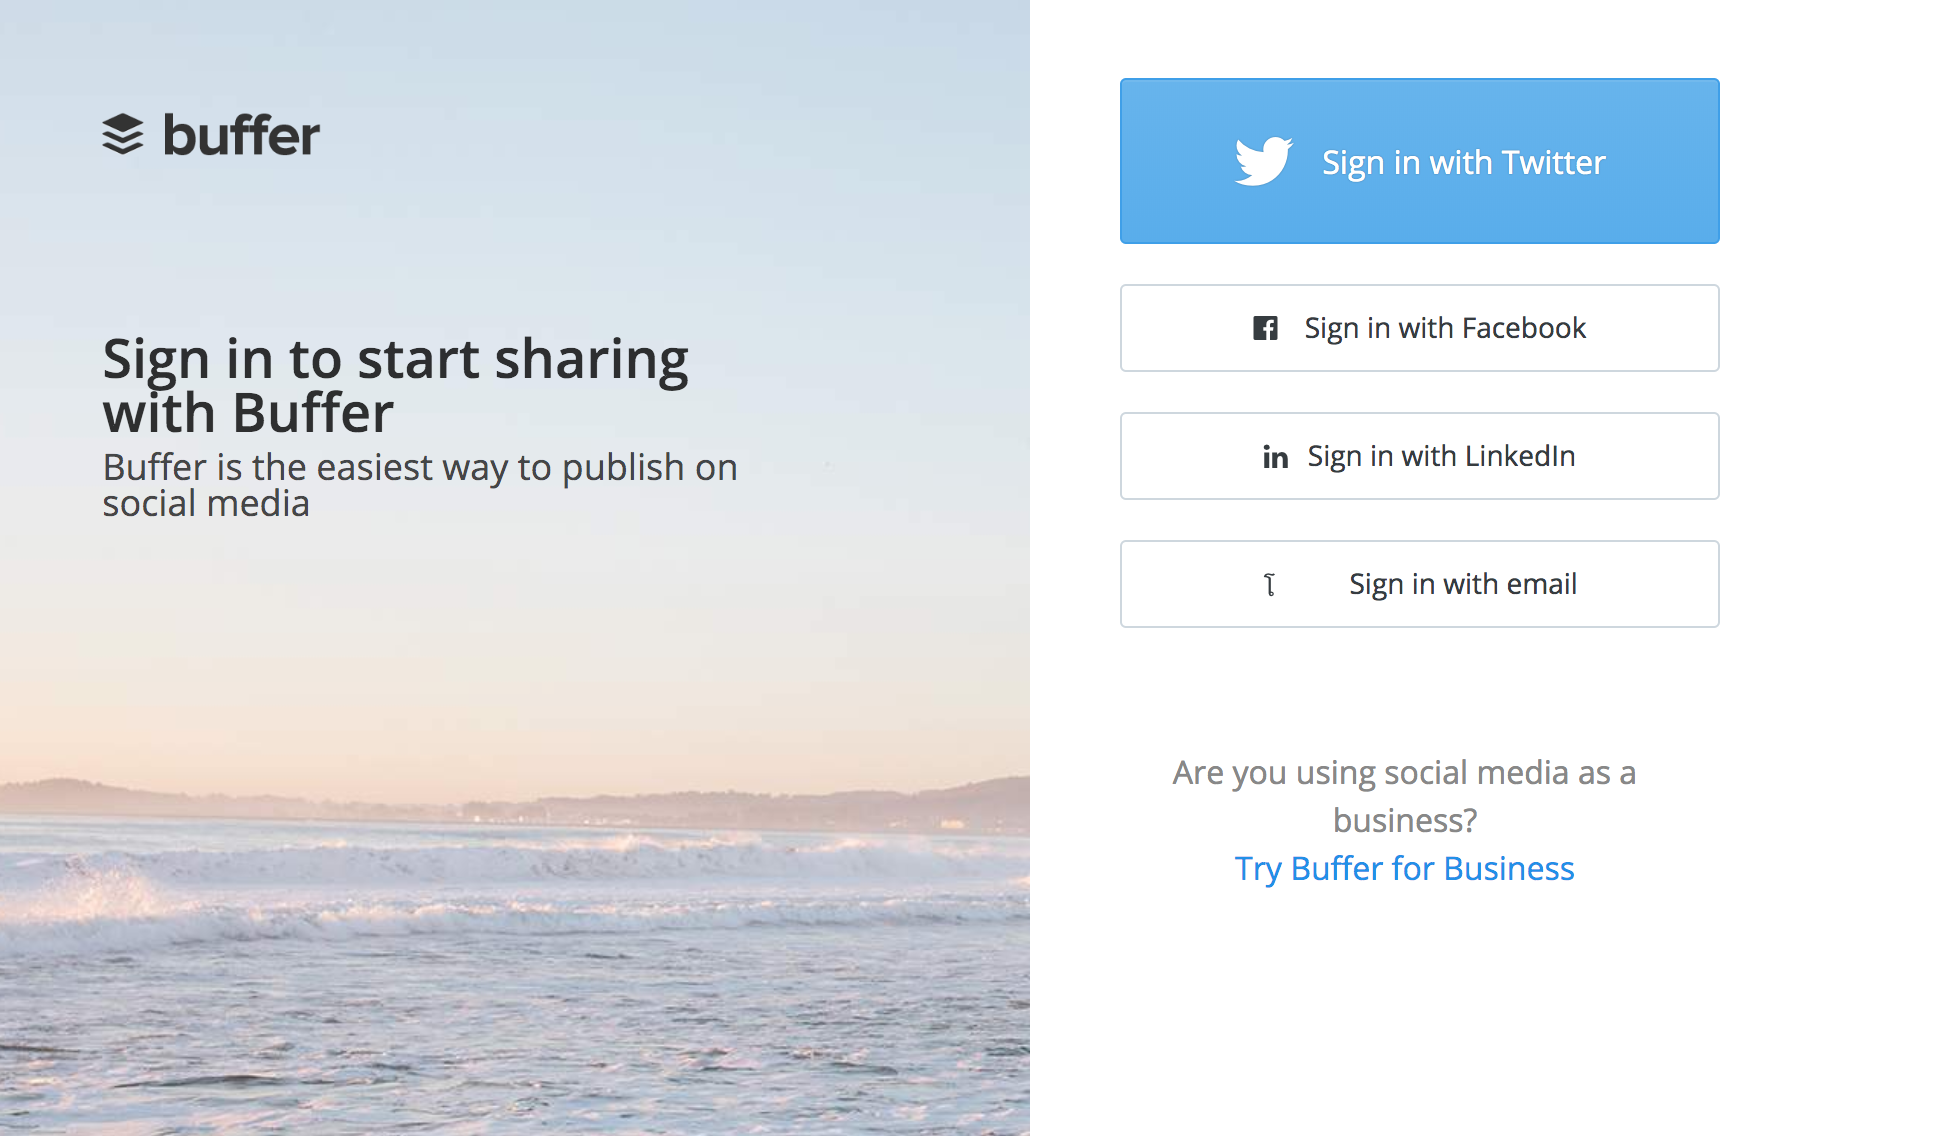The image size is (1954, 1136).
Task: Click the ocean background image
Action: tap(500, 950)
